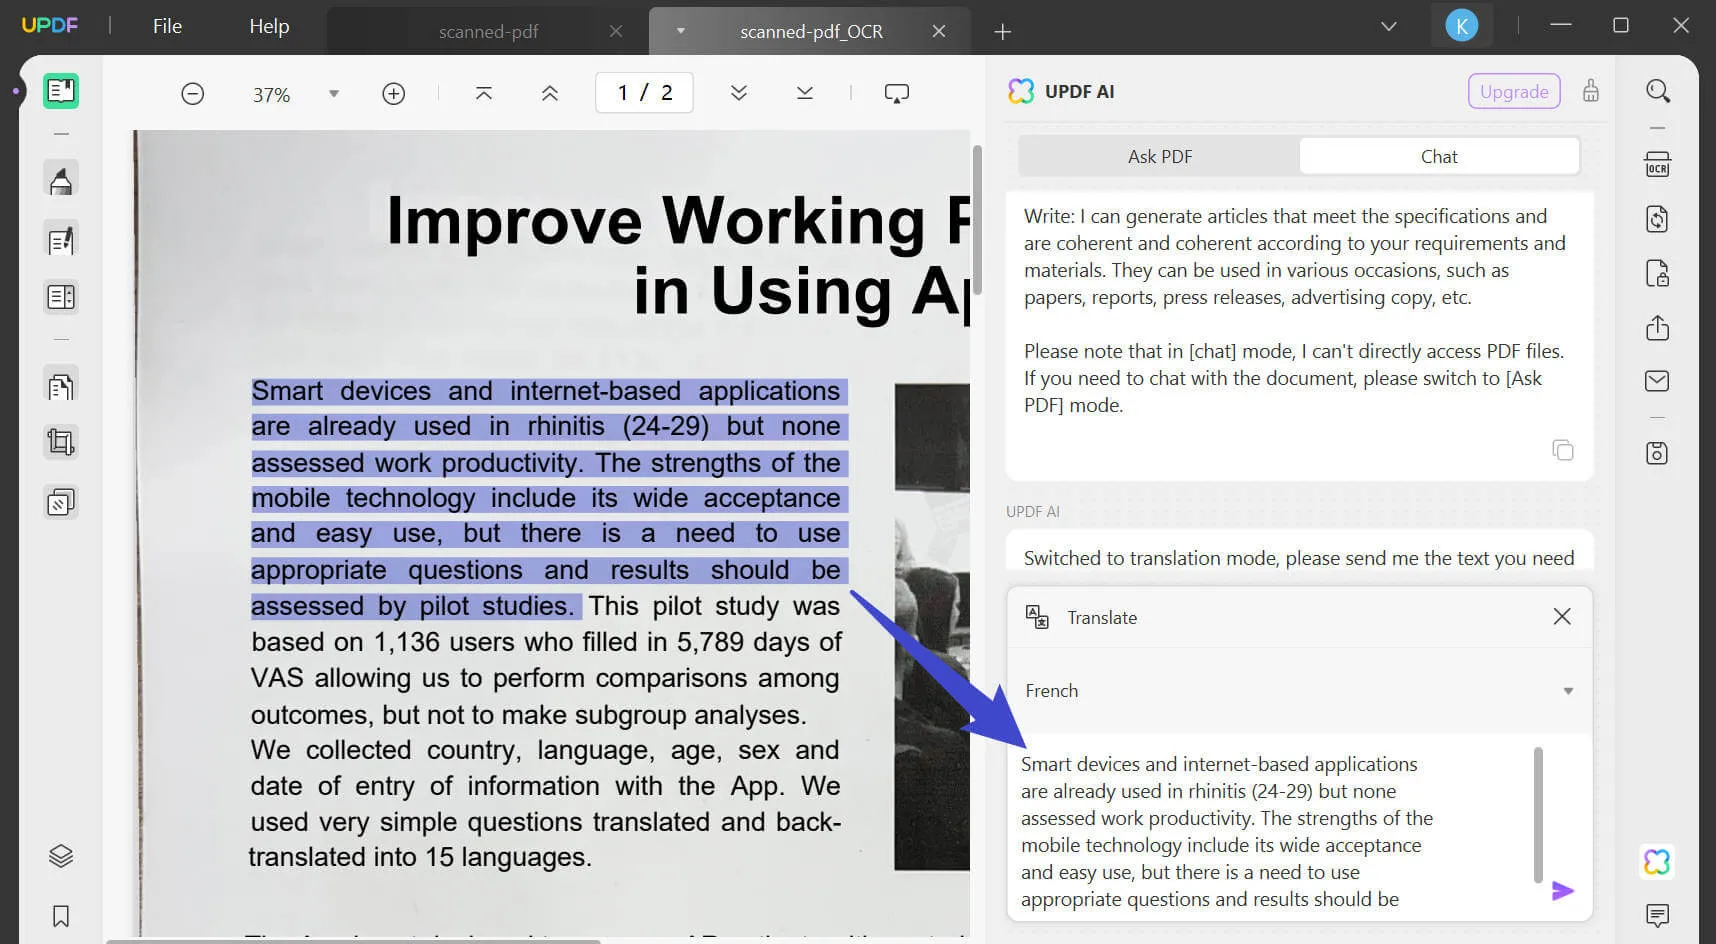Open the watermark and background tool
Screen dimensions: 1716x944
coord(61,502)
